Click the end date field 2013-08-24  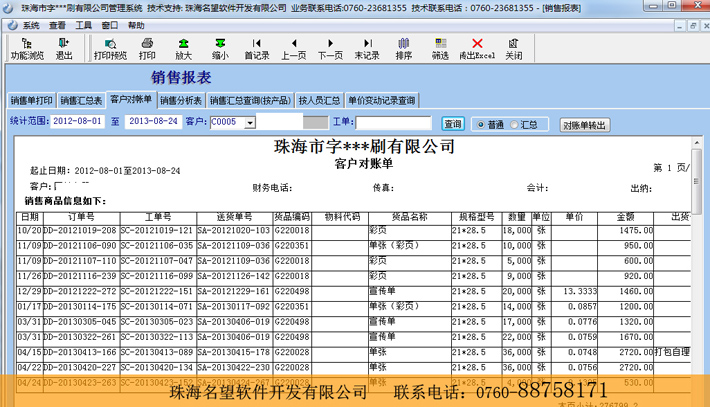point(153,121)
